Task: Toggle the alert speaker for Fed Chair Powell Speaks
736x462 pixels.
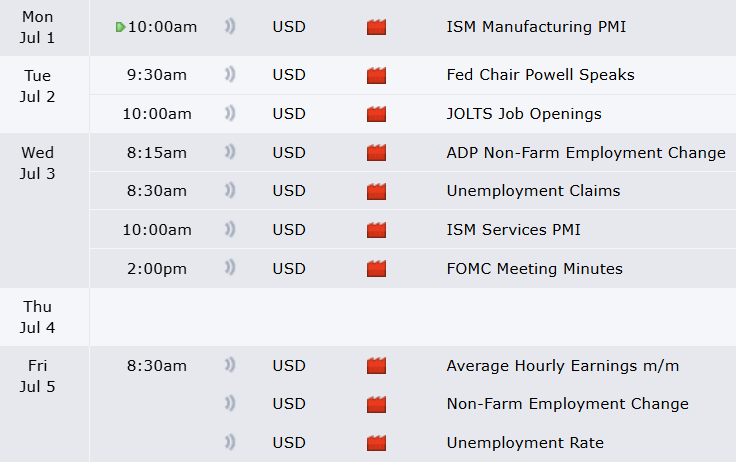Action: pos(230,75)
